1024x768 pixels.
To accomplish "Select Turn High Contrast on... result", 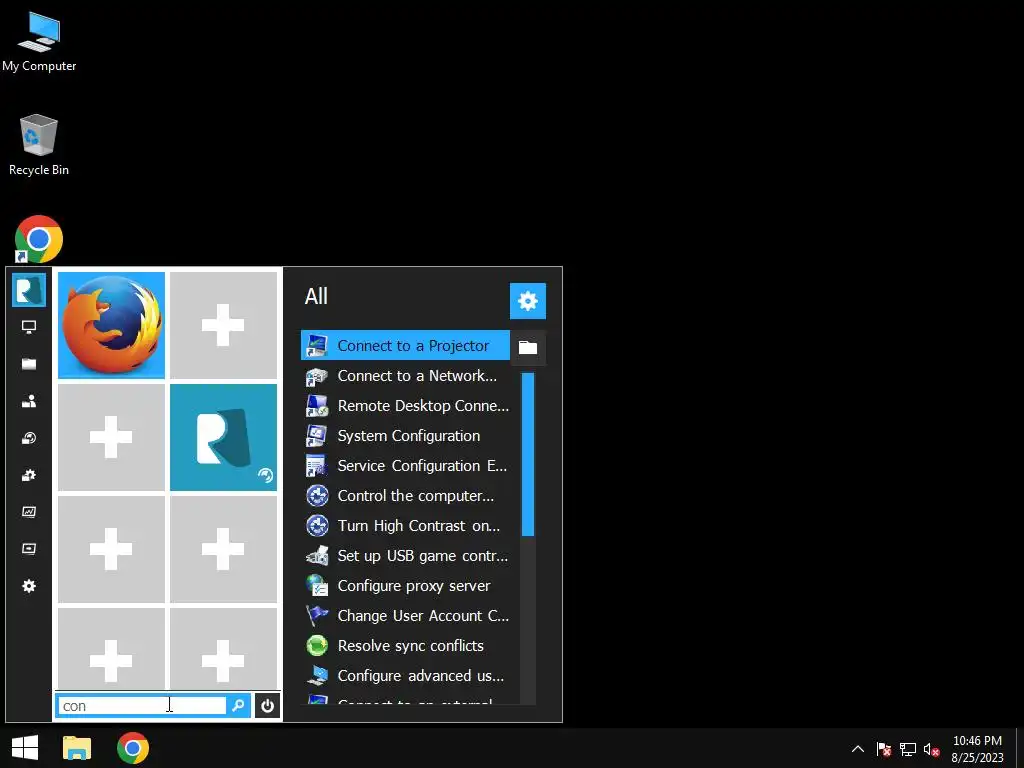I will click(x=405, y=526).
